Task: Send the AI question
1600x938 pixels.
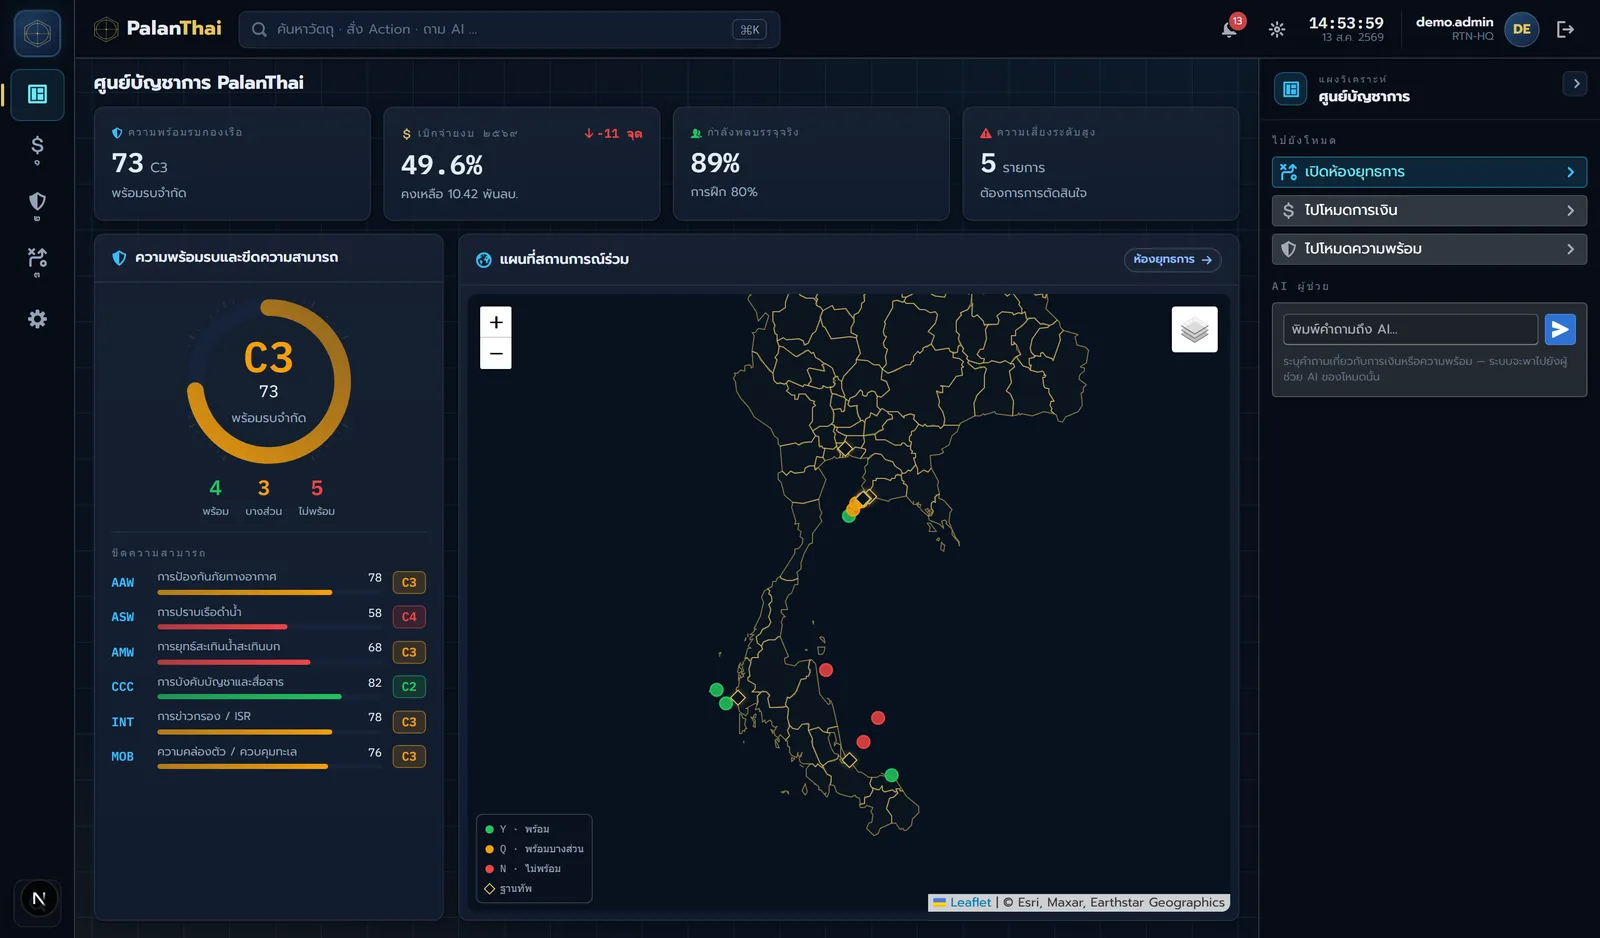Action: point(1560,329)
